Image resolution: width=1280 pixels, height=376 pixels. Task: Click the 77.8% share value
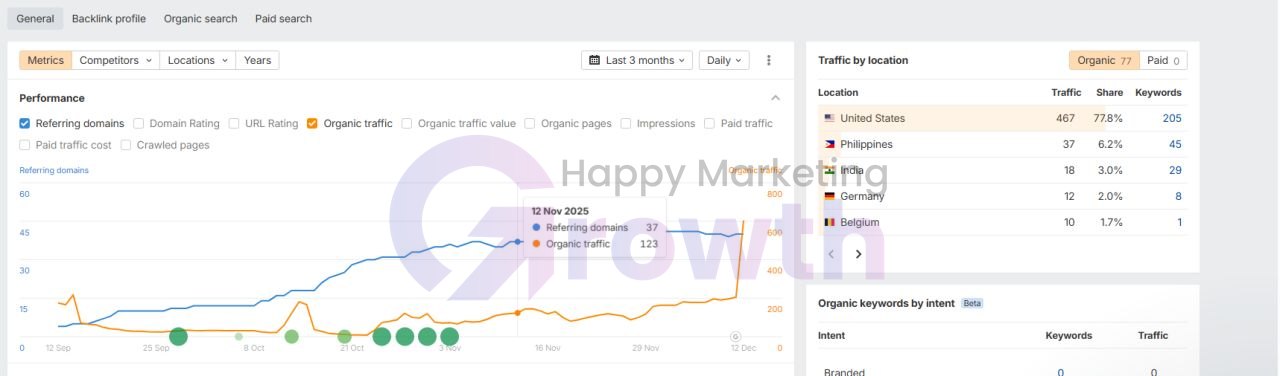point(1108,118)
